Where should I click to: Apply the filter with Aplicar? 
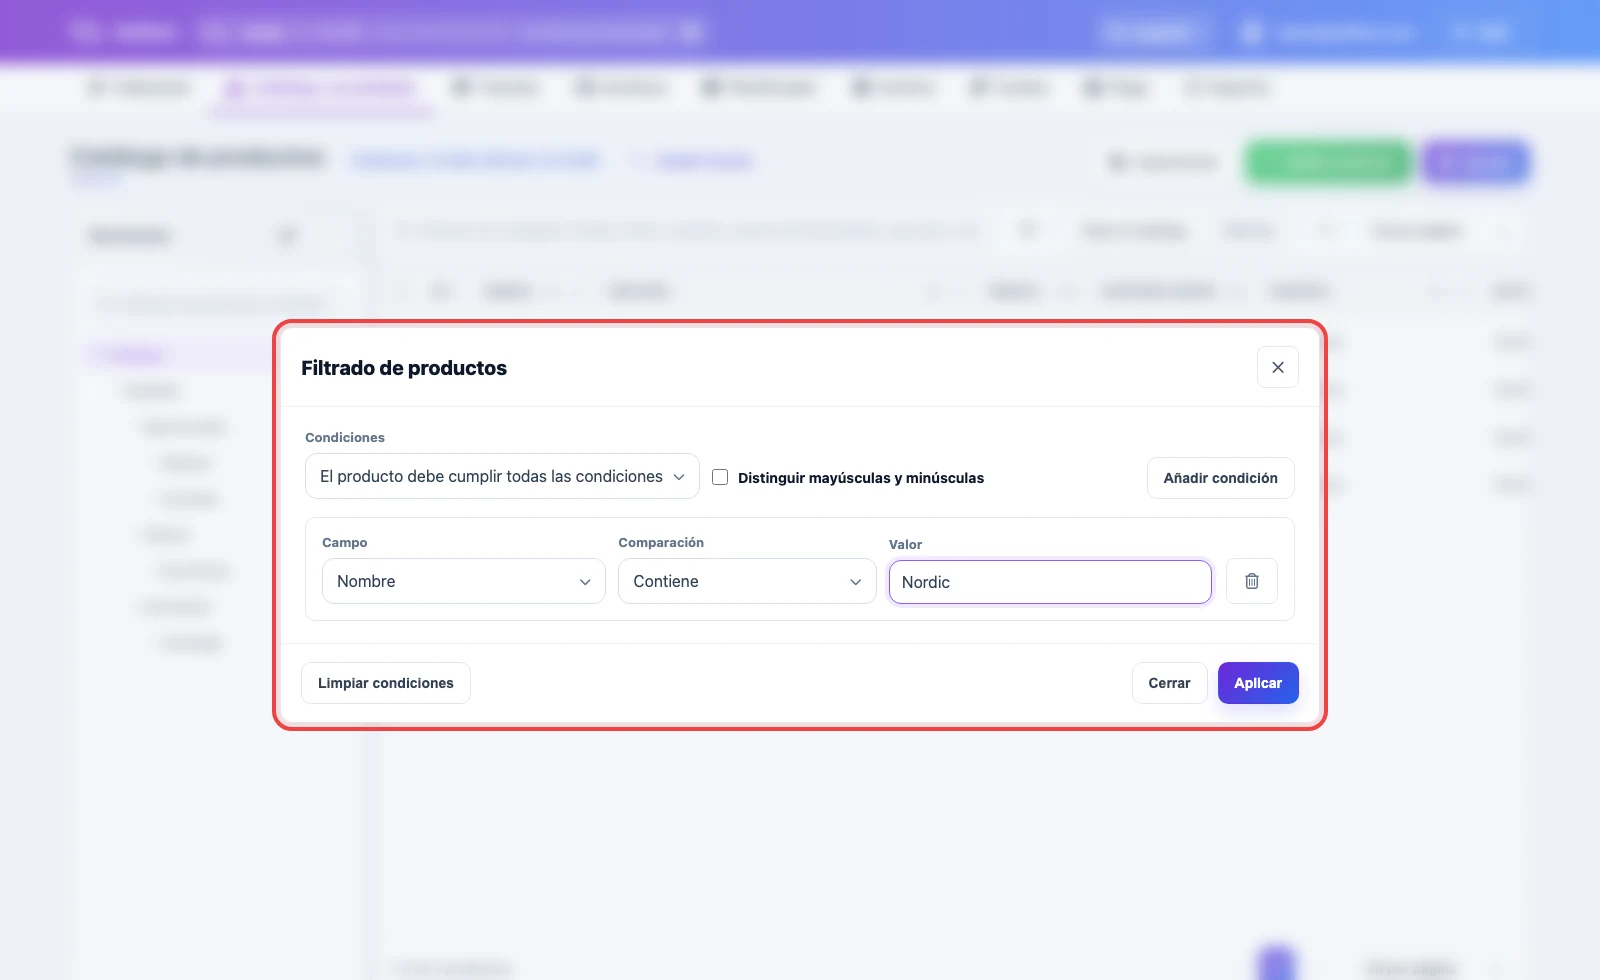pos(1258,683)
